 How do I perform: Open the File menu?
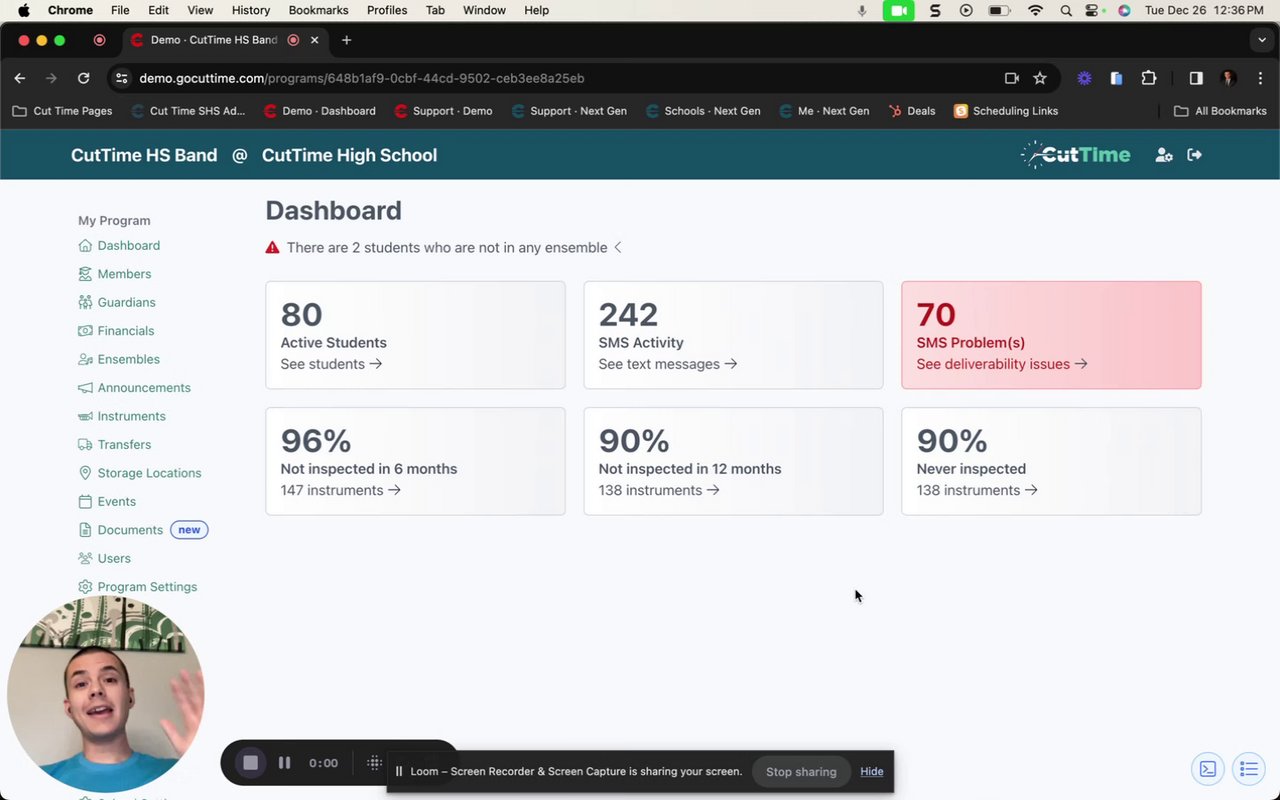[x=120, y=10]
